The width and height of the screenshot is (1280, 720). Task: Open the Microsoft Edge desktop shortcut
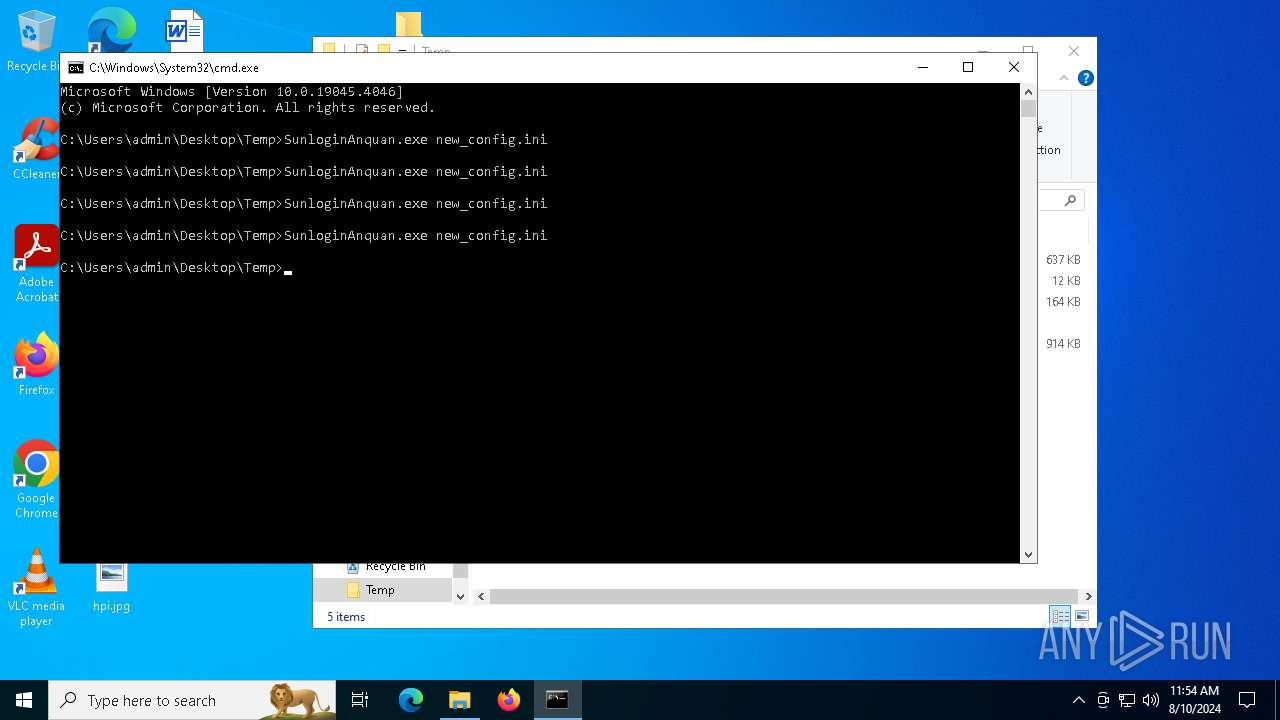pos(111,30)
